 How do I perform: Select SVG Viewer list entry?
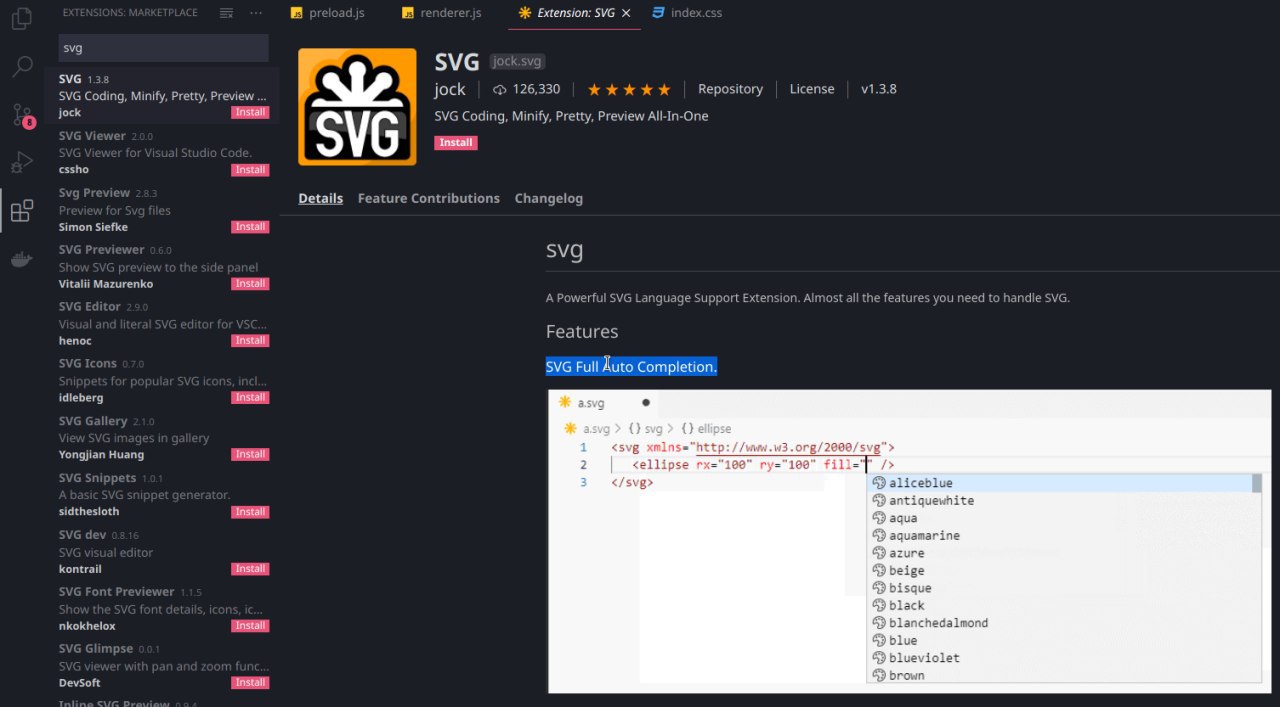pyautogui.click(x=162, y=152)
